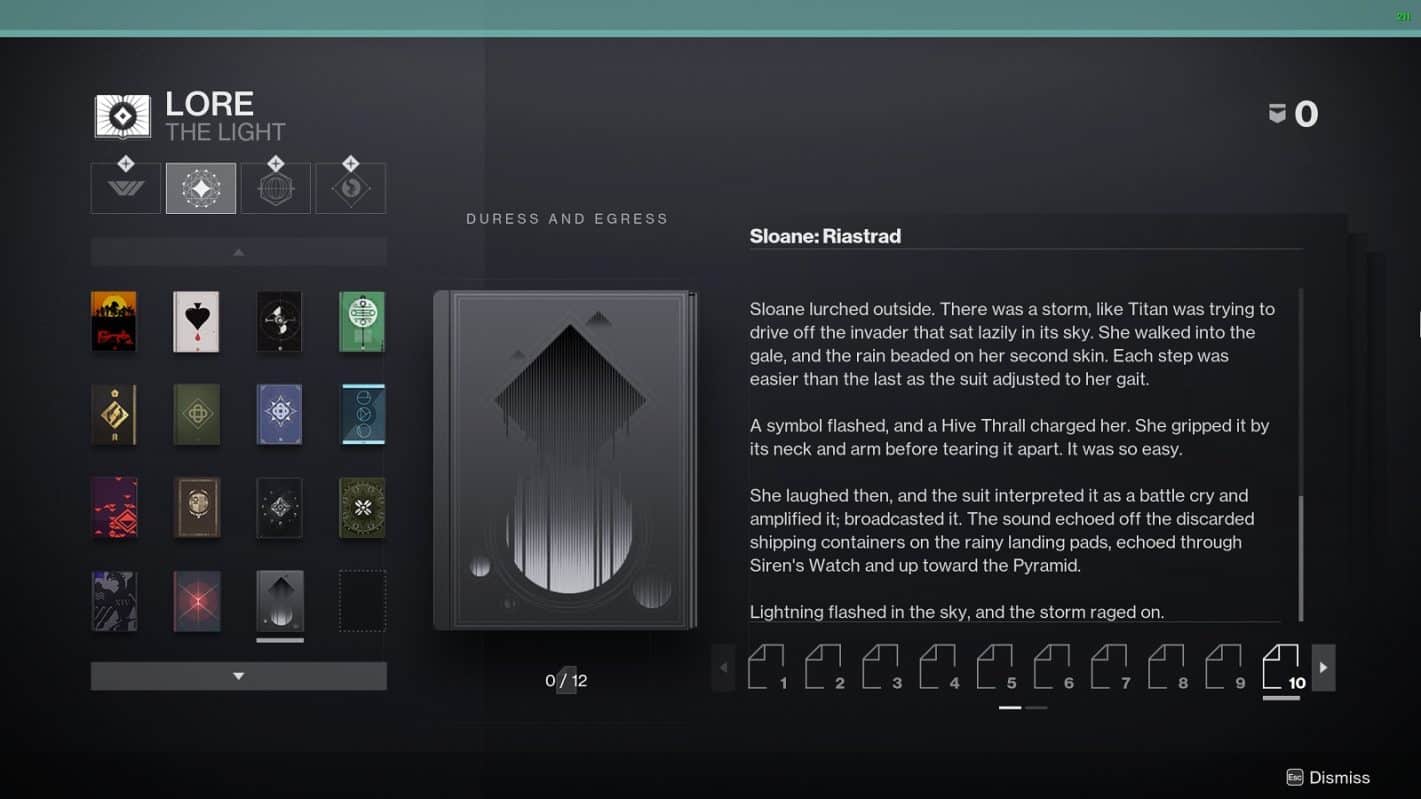
Task: Open lore page 5
Action: [x=995, y=668]
